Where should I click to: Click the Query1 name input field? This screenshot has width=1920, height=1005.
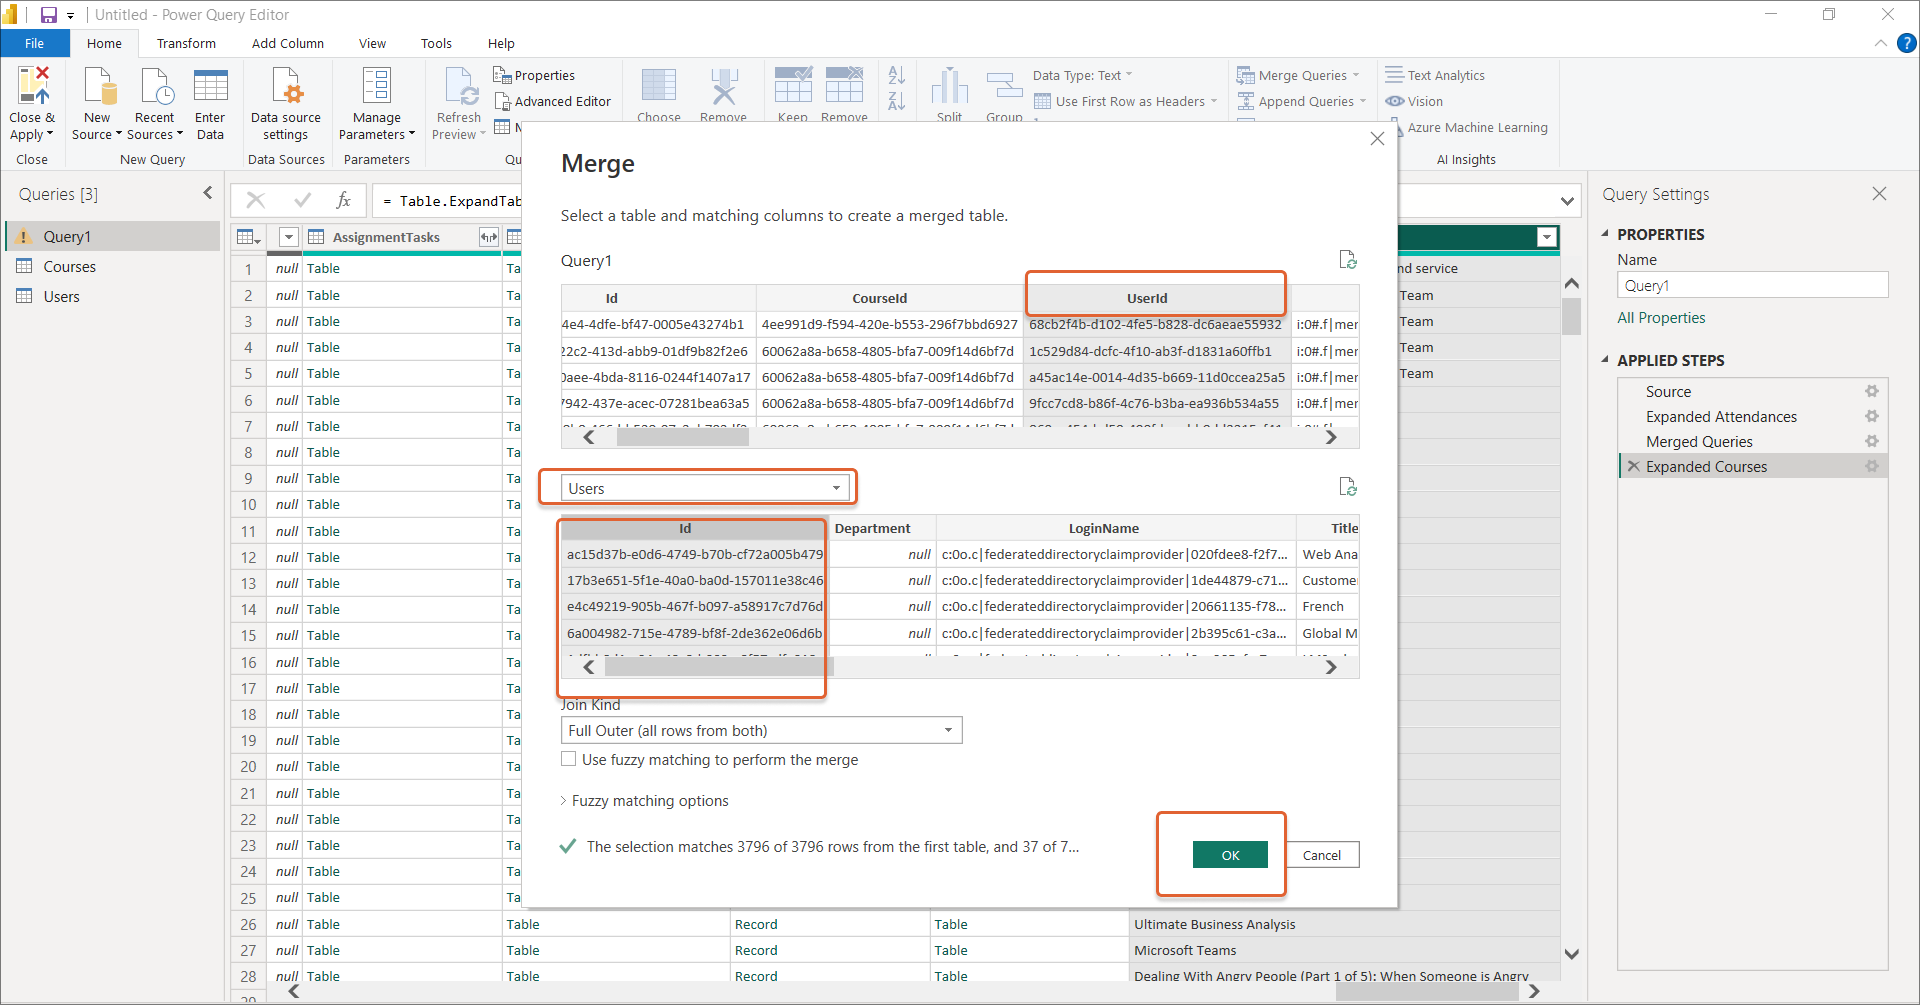click(1752, 286)
